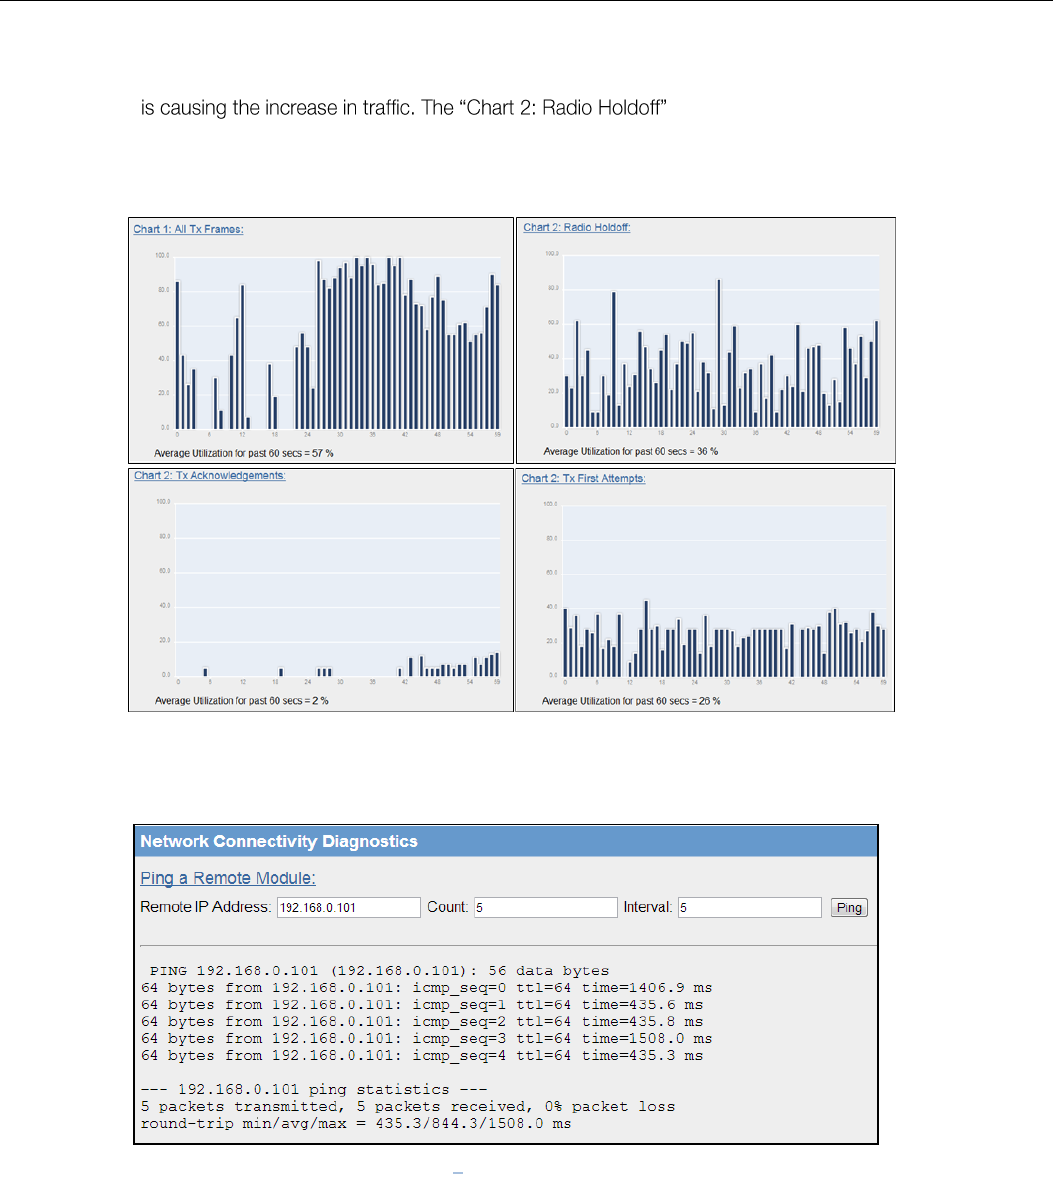Select the icmp_seq=0 time=1406.9 ms line
Viewport: 1053px width, 1182px height.
[x=427, y=988]
